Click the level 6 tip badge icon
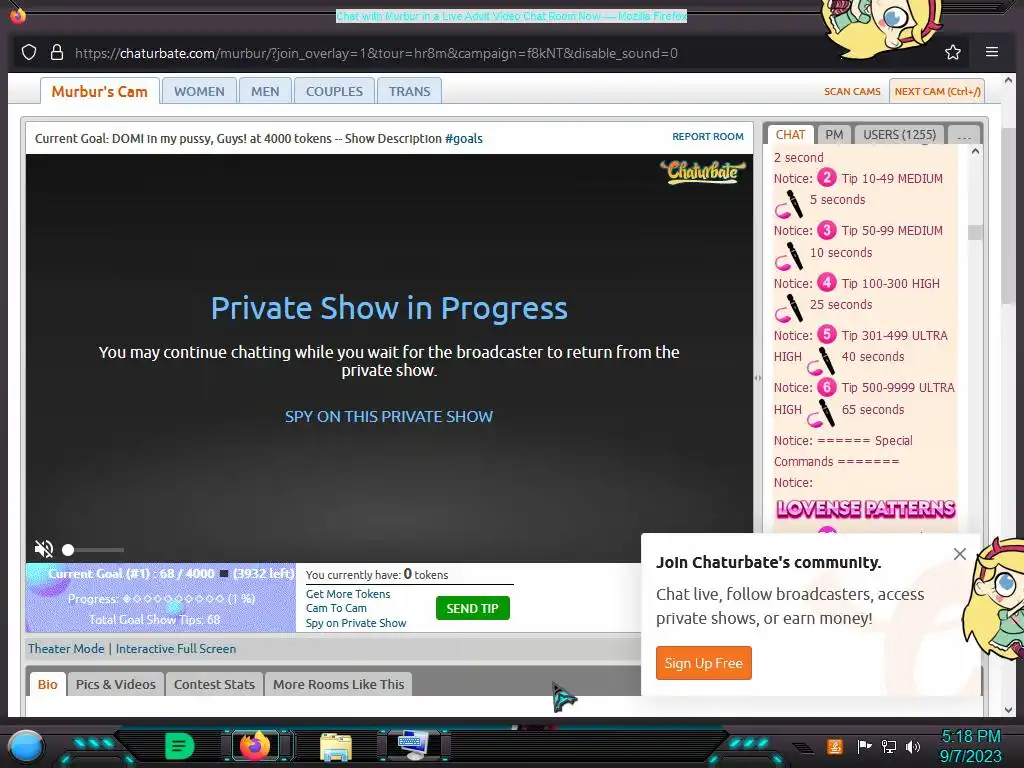Viewport: 1024px width, 768px height. pos(827,387)
